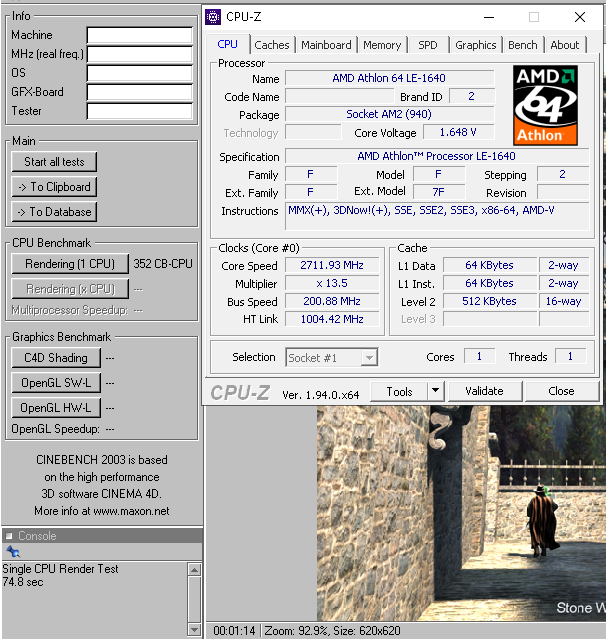Run the Rendering (1 CPU) benchmark

(x=70, y=264)
